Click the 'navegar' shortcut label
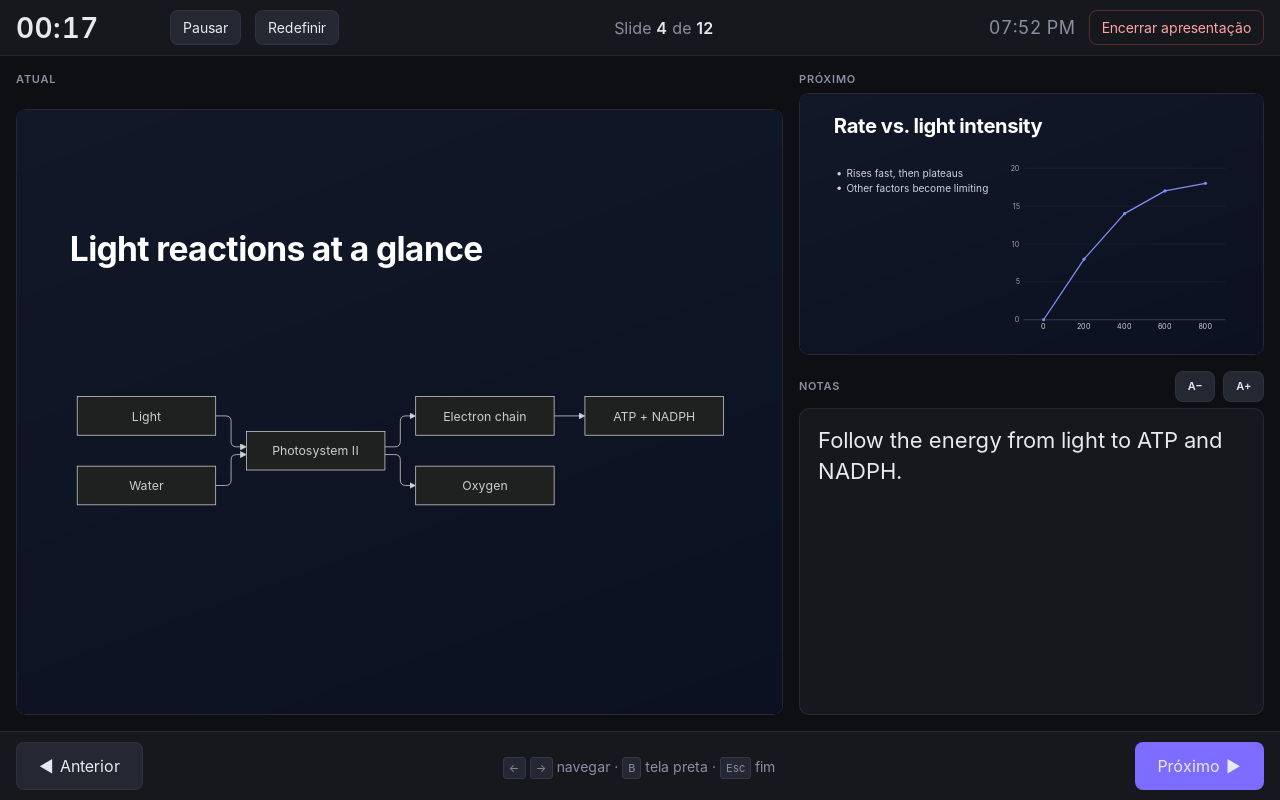This screenshot has width=1280, height=800. [583, 767]
